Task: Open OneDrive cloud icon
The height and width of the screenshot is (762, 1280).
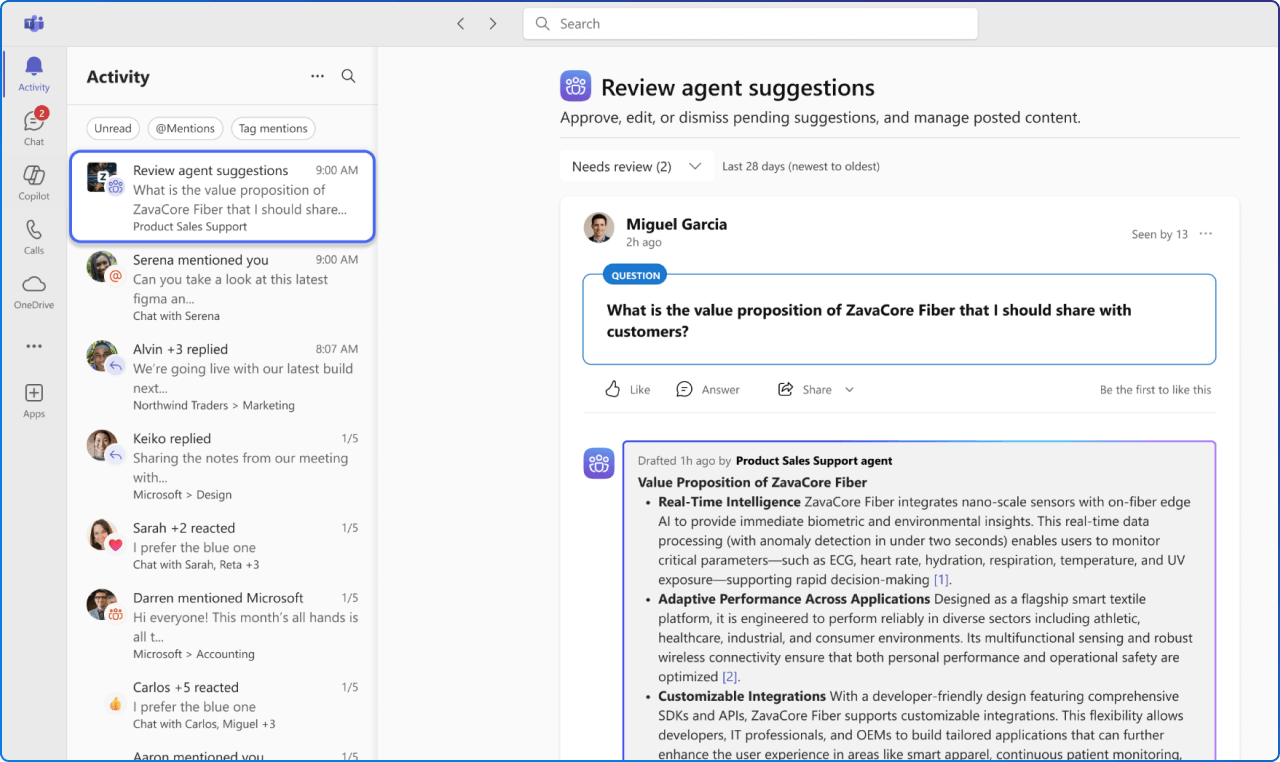Action: pyautogui.click(x=34, y=291)
